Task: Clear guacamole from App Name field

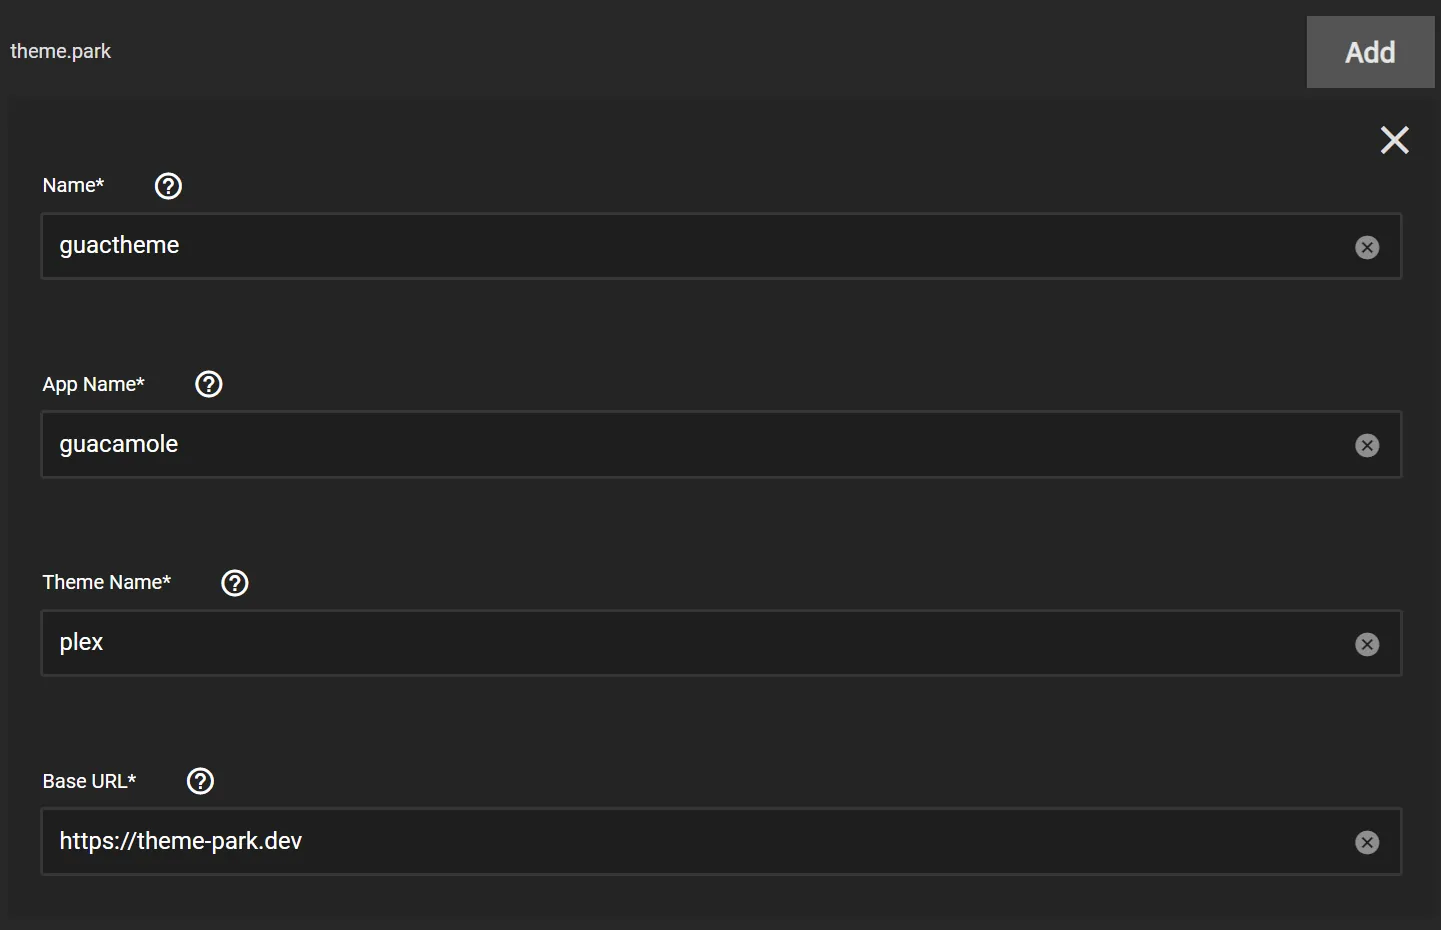Action: pyautogui.click(x=1367, y=446)
